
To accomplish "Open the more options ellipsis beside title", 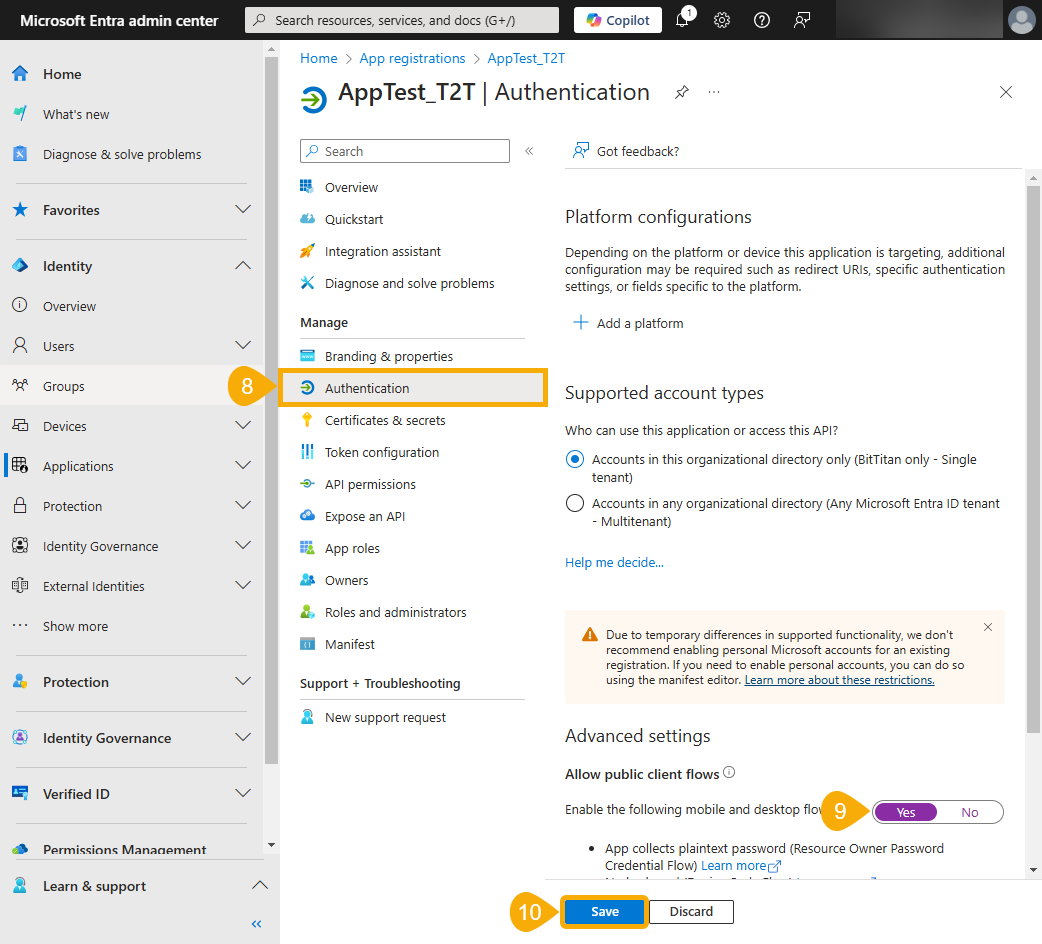I will click(x=714, y=92).
